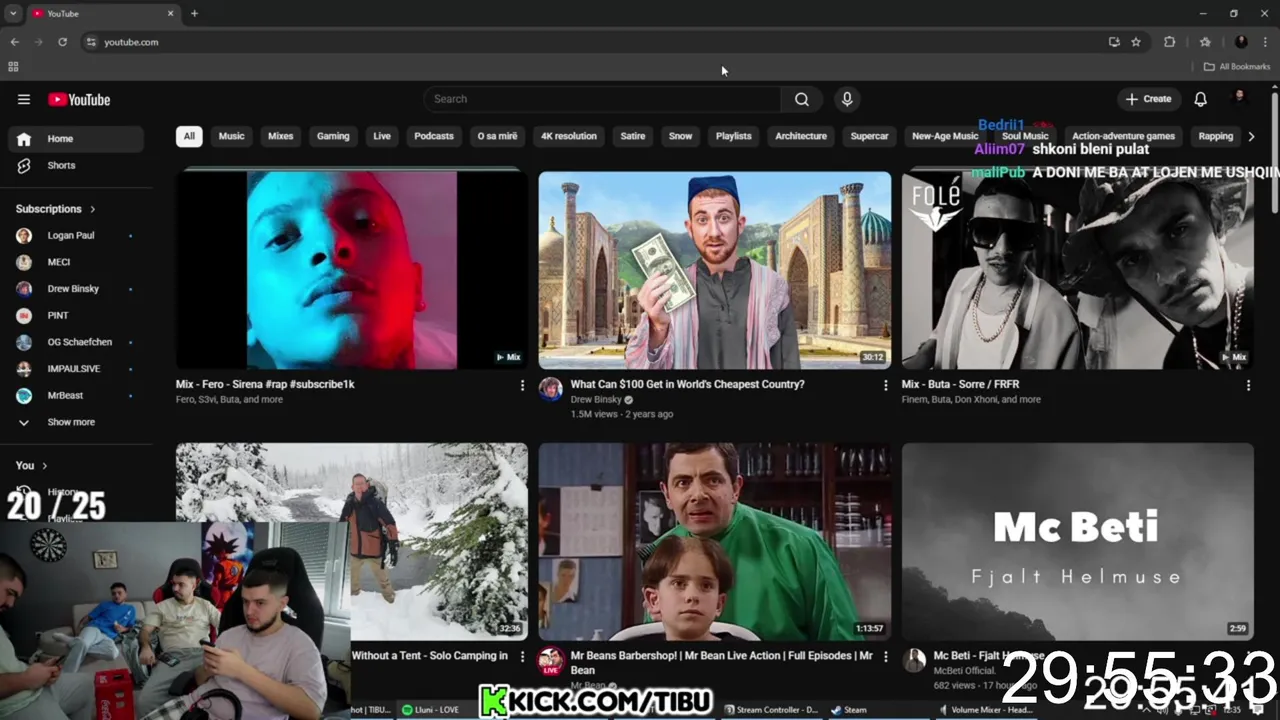Open the YouTube hamburger guide menu

[24, 99]
